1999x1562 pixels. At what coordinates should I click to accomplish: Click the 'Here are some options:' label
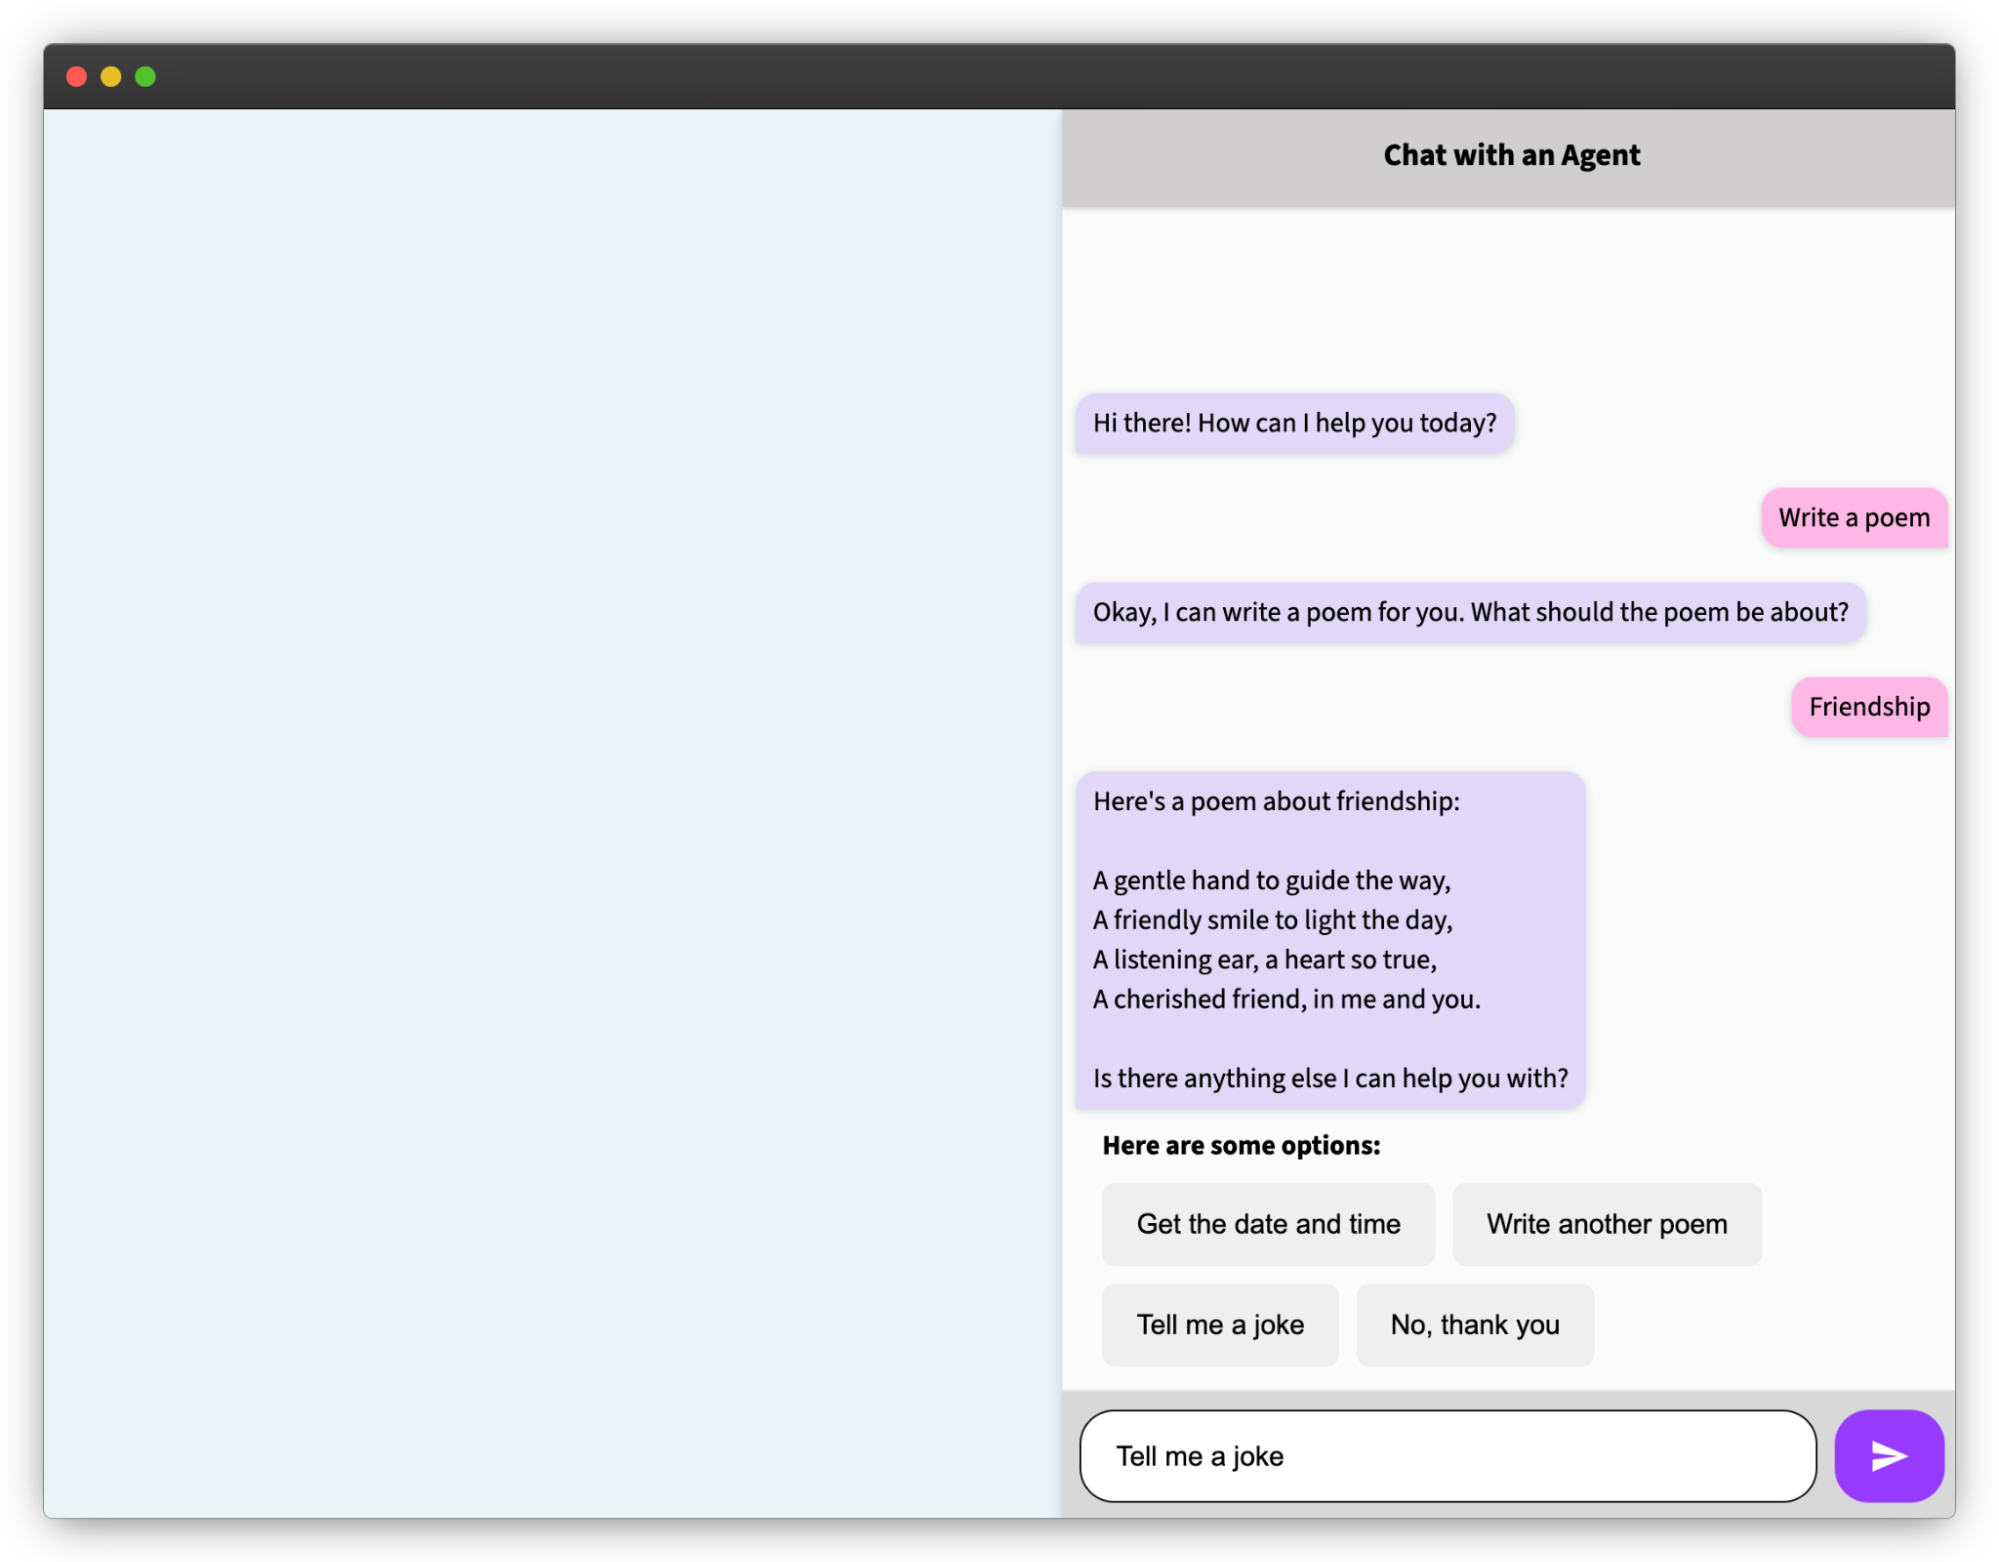1240,1145
